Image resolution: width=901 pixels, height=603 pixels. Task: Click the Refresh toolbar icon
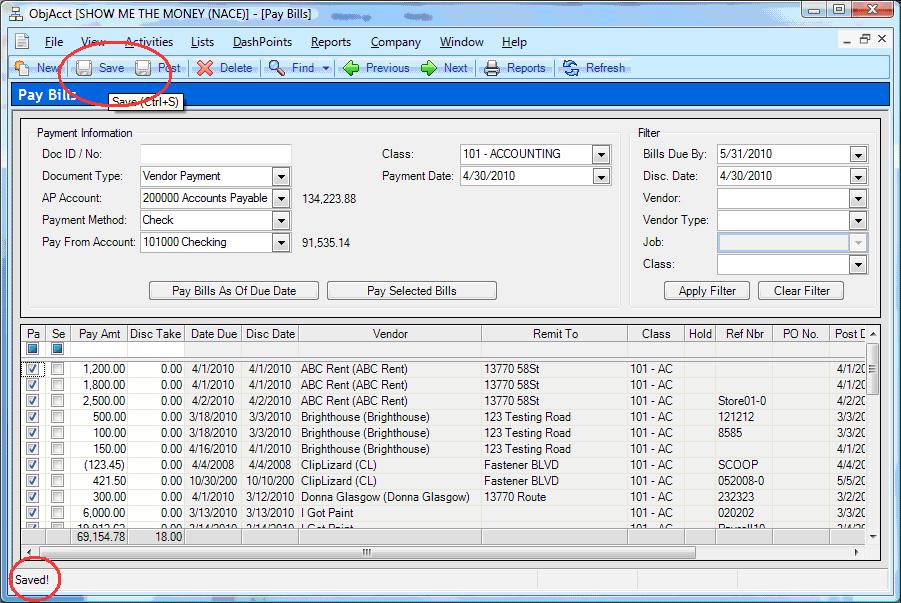click(571, 68)
